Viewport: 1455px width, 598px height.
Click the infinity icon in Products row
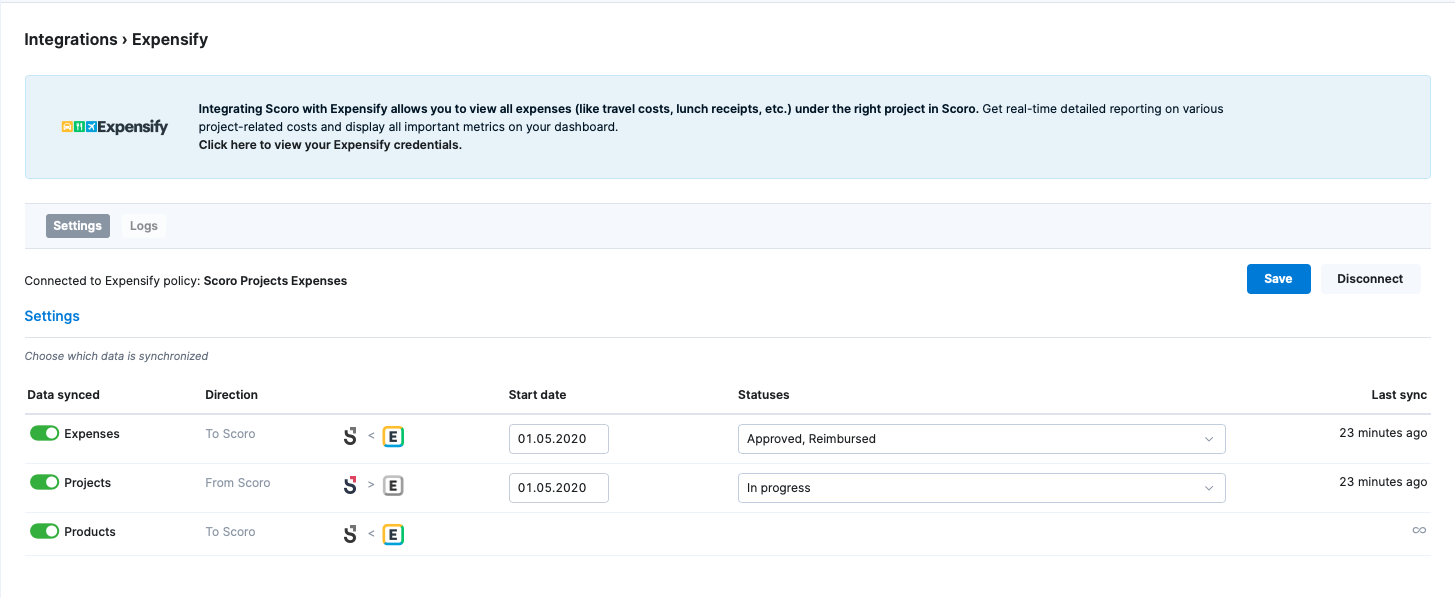tap(1419, 531)
